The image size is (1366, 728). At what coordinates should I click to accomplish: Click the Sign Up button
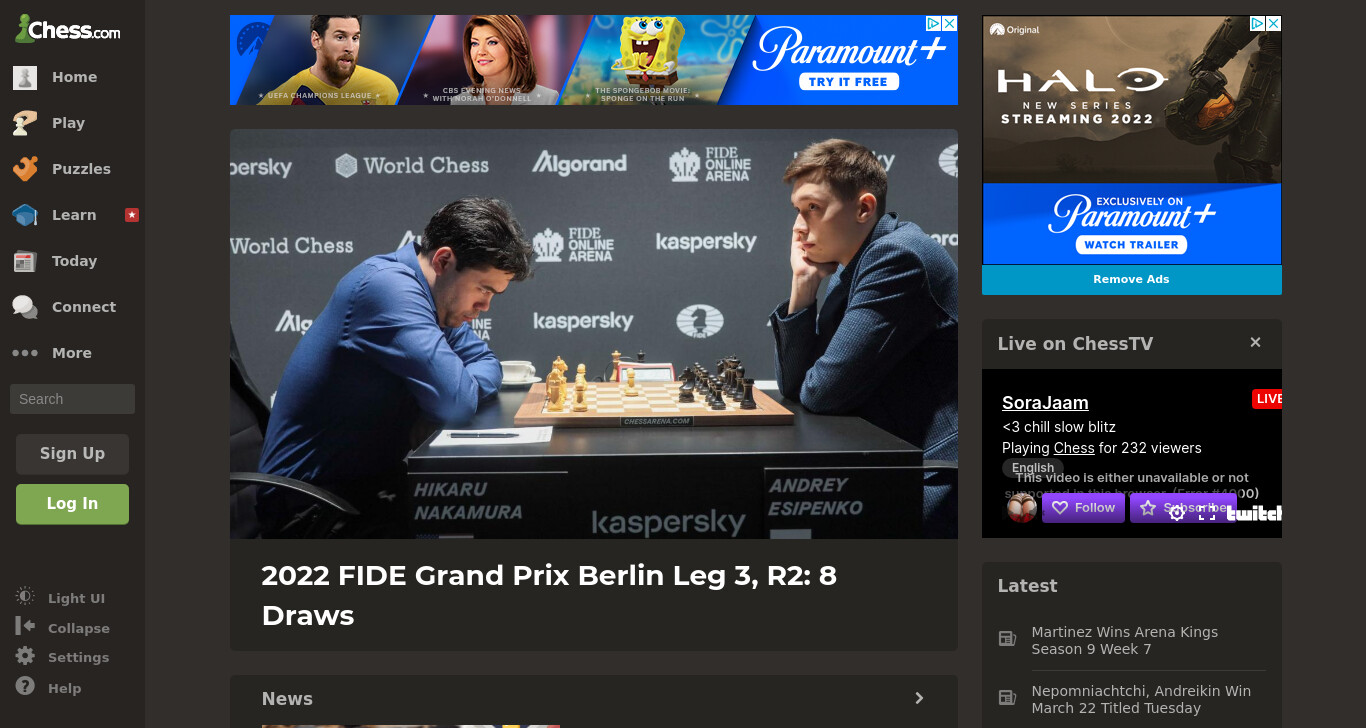[x=72, y=454]
